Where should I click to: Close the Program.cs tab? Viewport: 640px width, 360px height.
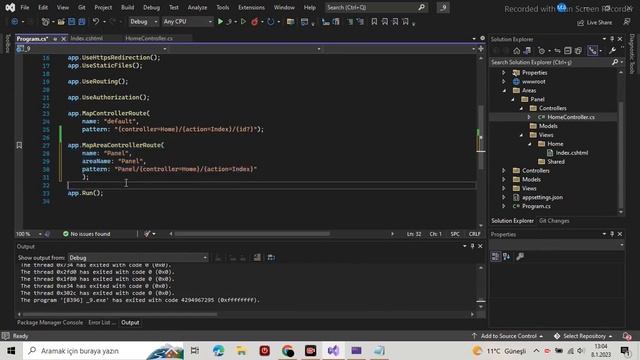click(64, 39)
